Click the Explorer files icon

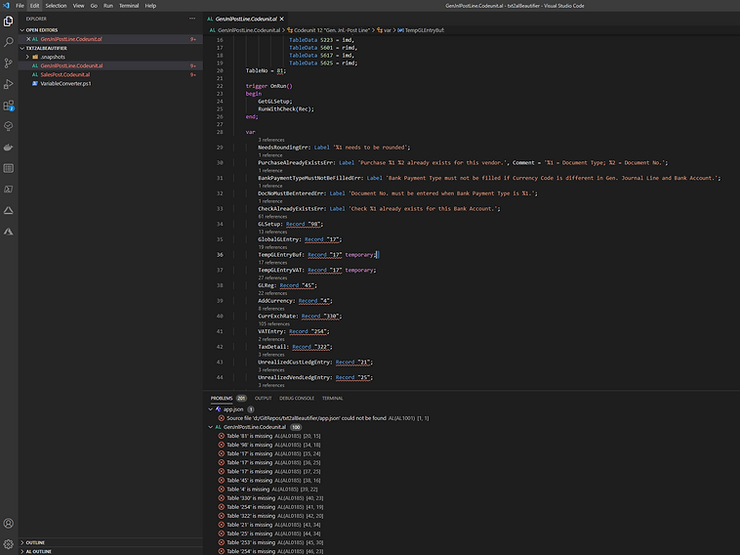(9, 21)
